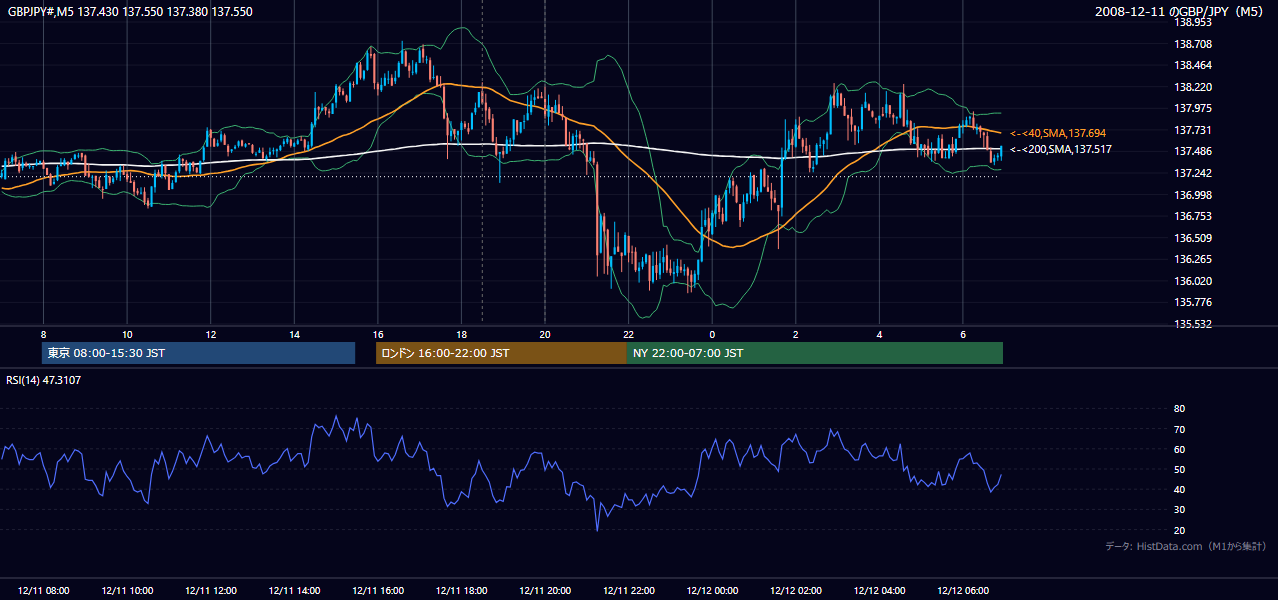Click the RSI scale value 60
The image size is (1278, 600).
[x=1179, y=449]
